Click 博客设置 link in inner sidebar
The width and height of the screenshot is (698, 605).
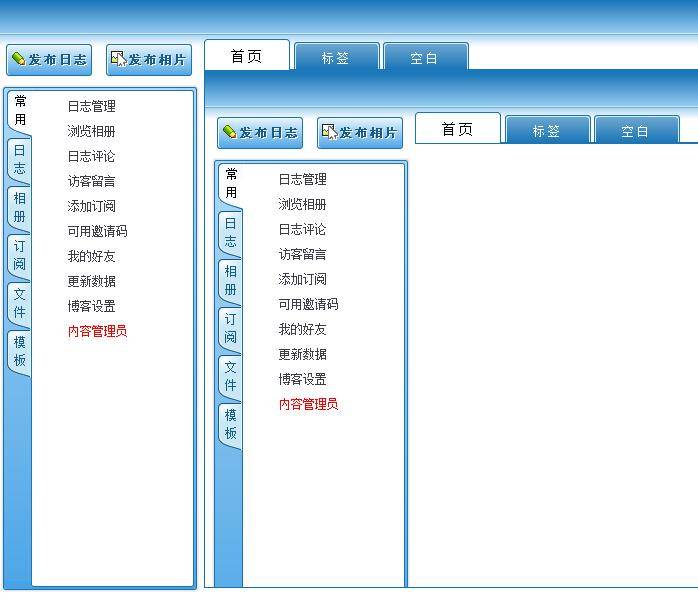pyautogui.click(x=302, y=379)
